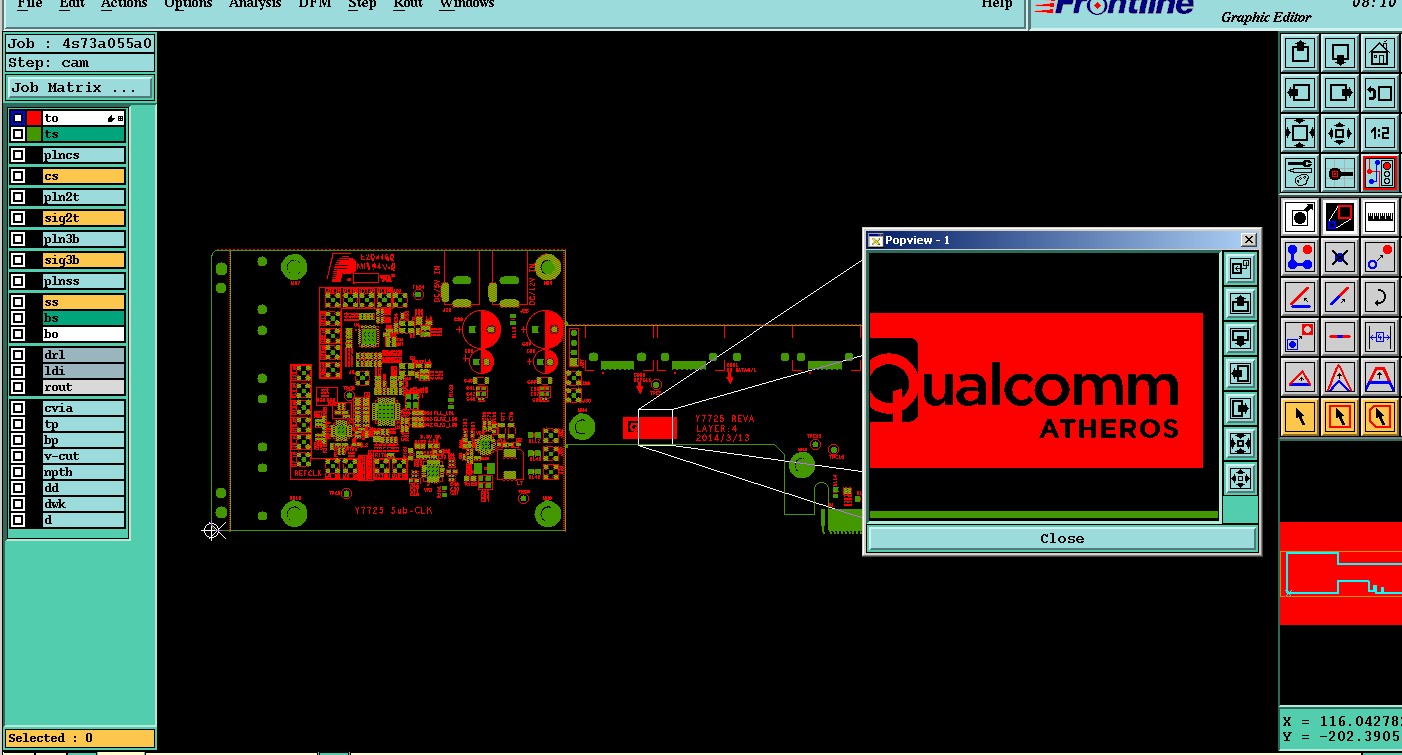Select the dimension marker tool with brackets

[1380, 337]
